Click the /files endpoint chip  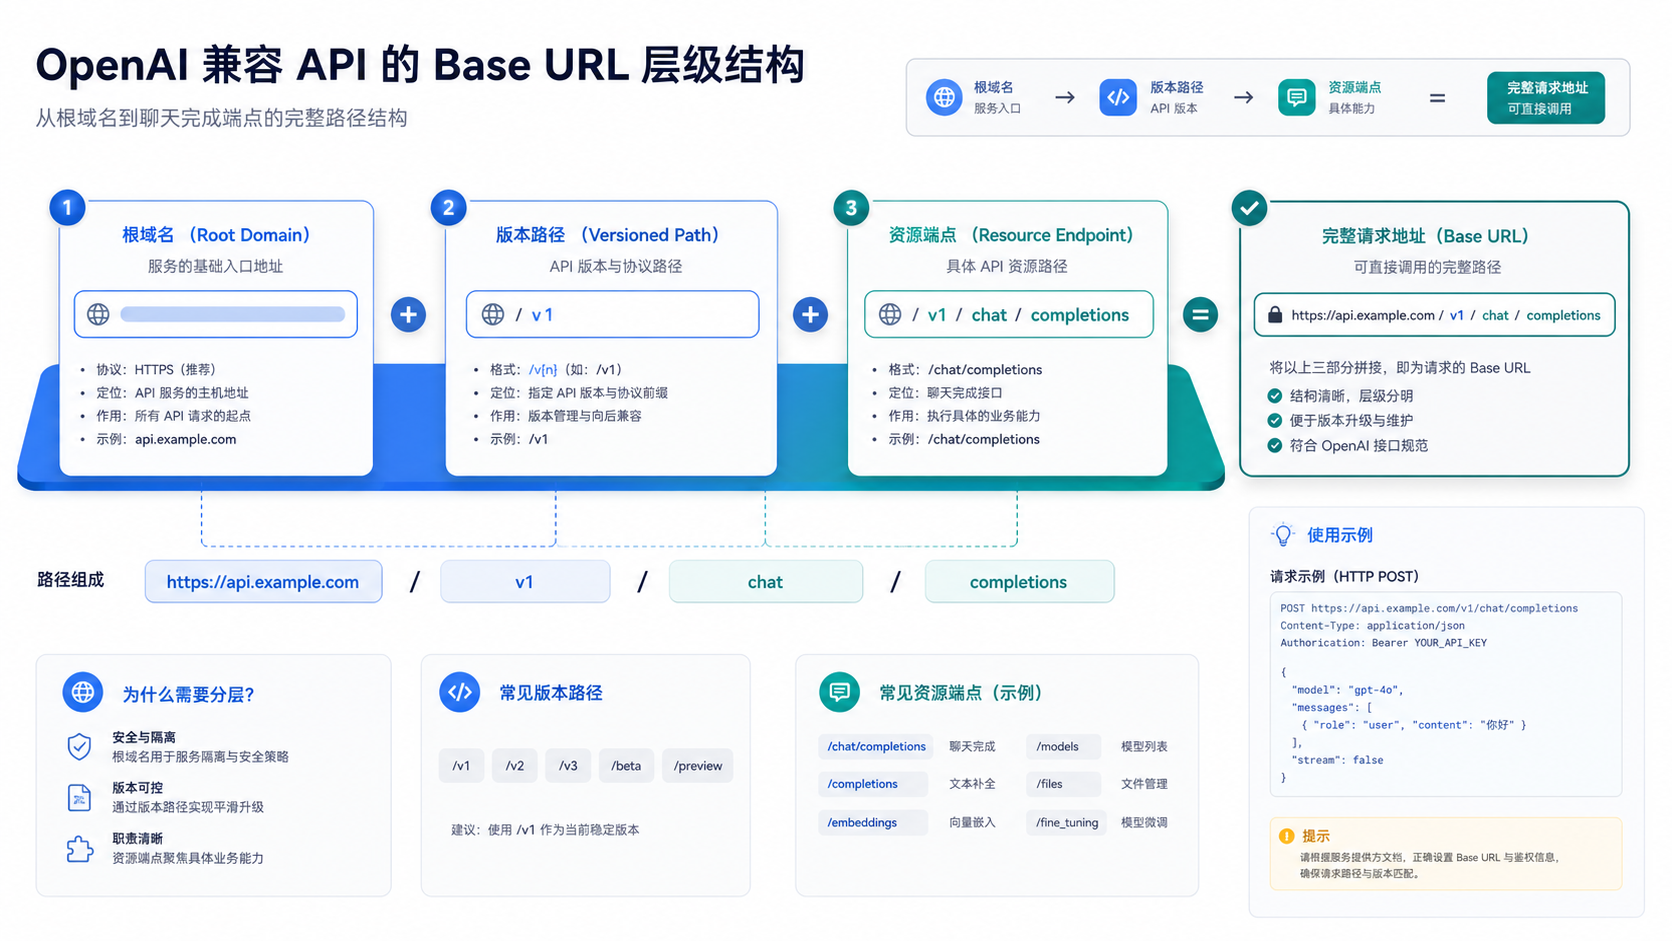pos(1063,784)
